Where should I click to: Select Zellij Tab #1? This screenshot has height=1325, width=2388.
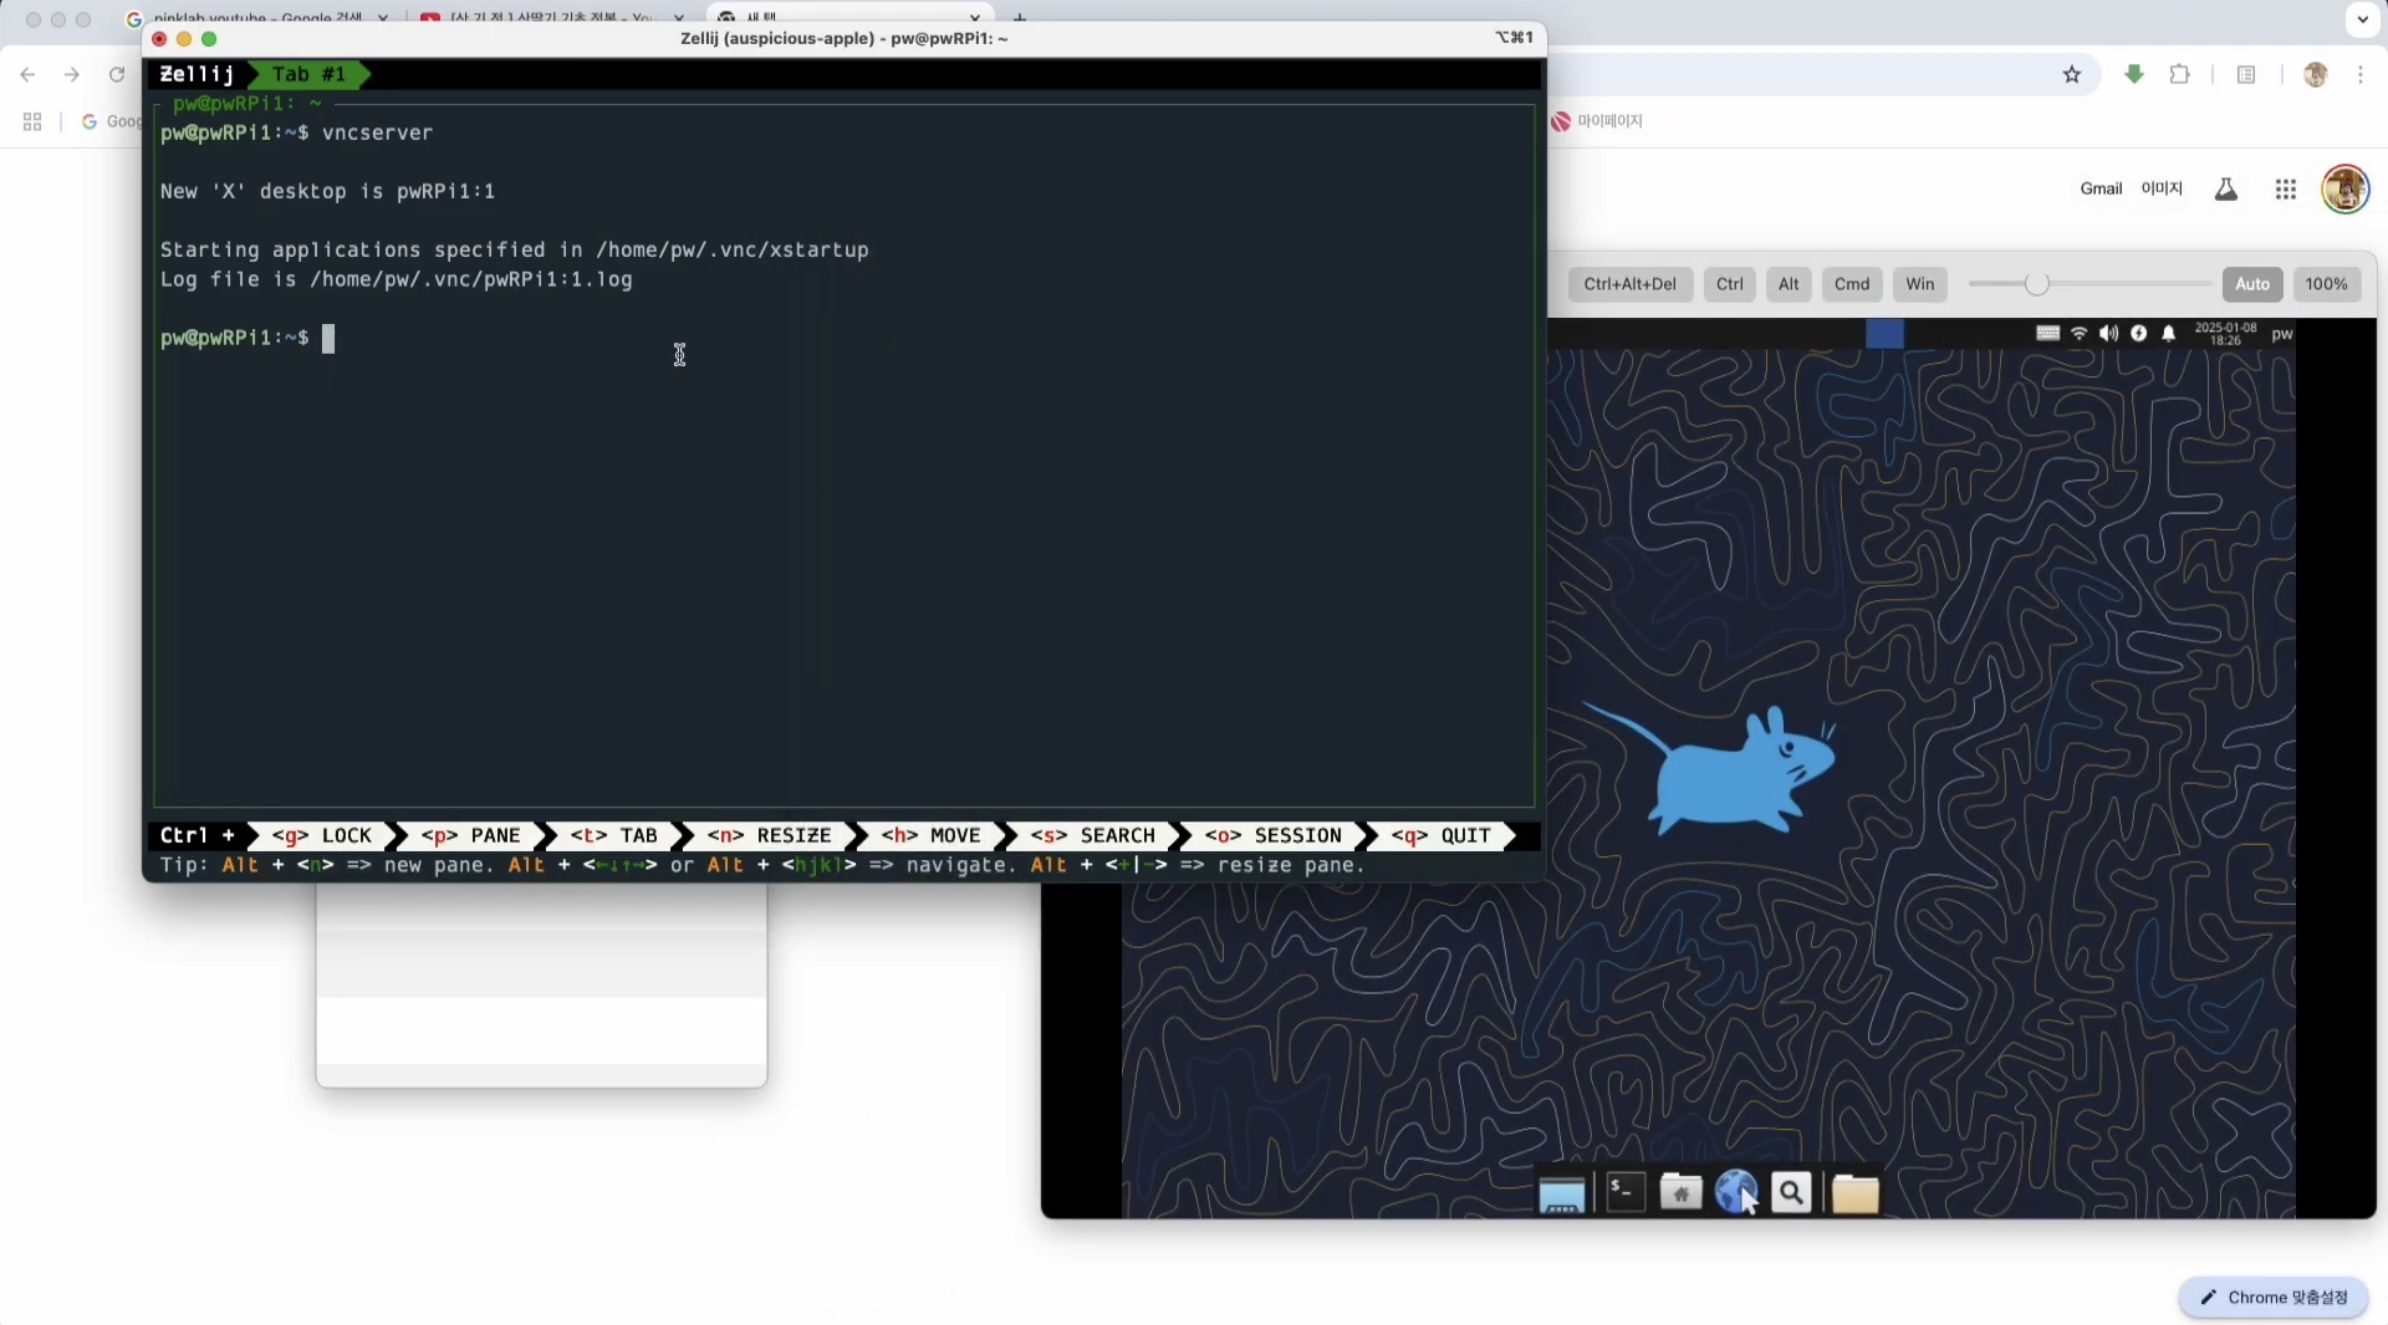pos(308,74)
